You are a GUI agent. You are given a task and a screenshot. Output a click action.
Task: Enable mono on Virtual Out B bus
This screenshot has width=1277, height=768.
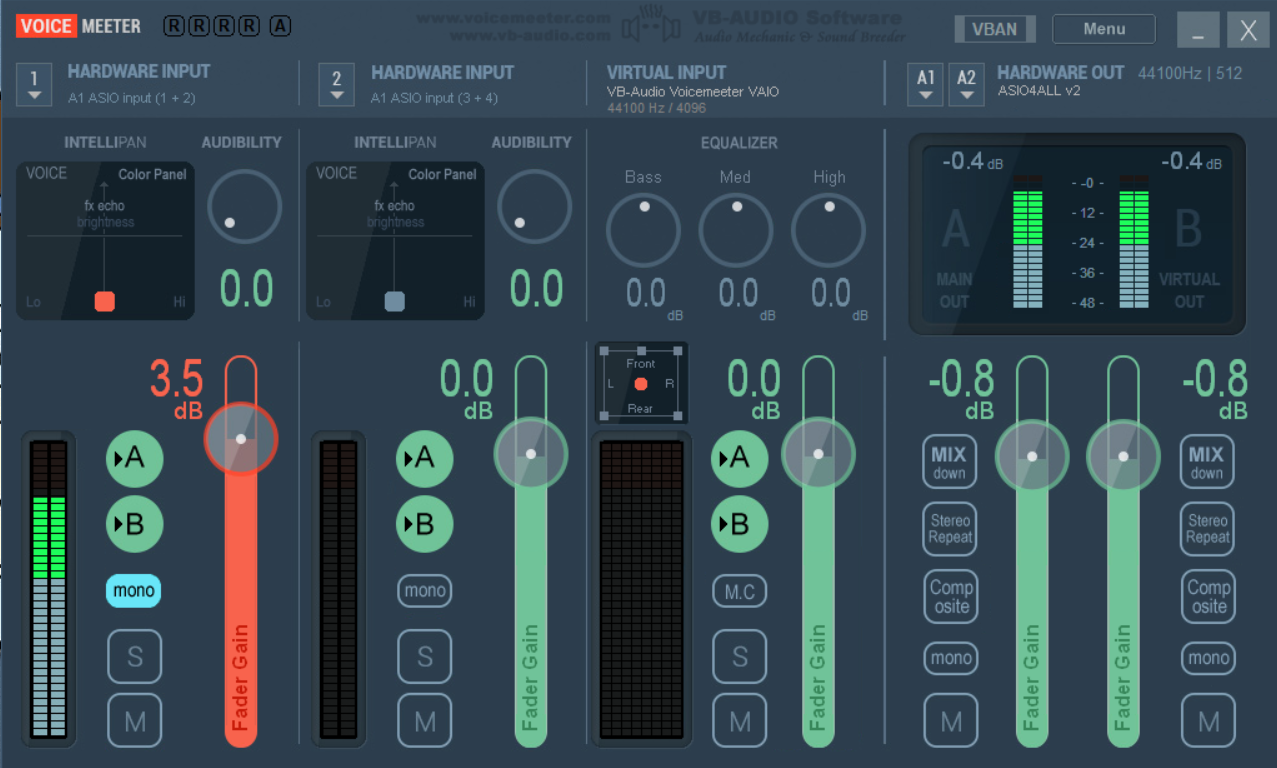[1208, 658]
